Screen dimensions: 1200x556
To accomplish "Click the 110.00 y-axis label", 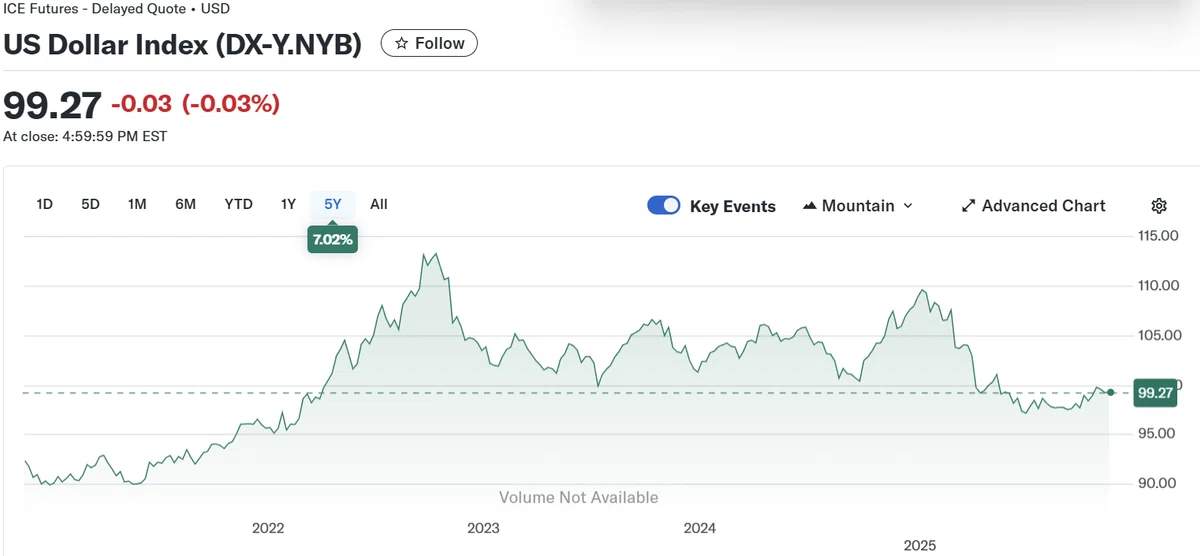I will pos(1158,285).
